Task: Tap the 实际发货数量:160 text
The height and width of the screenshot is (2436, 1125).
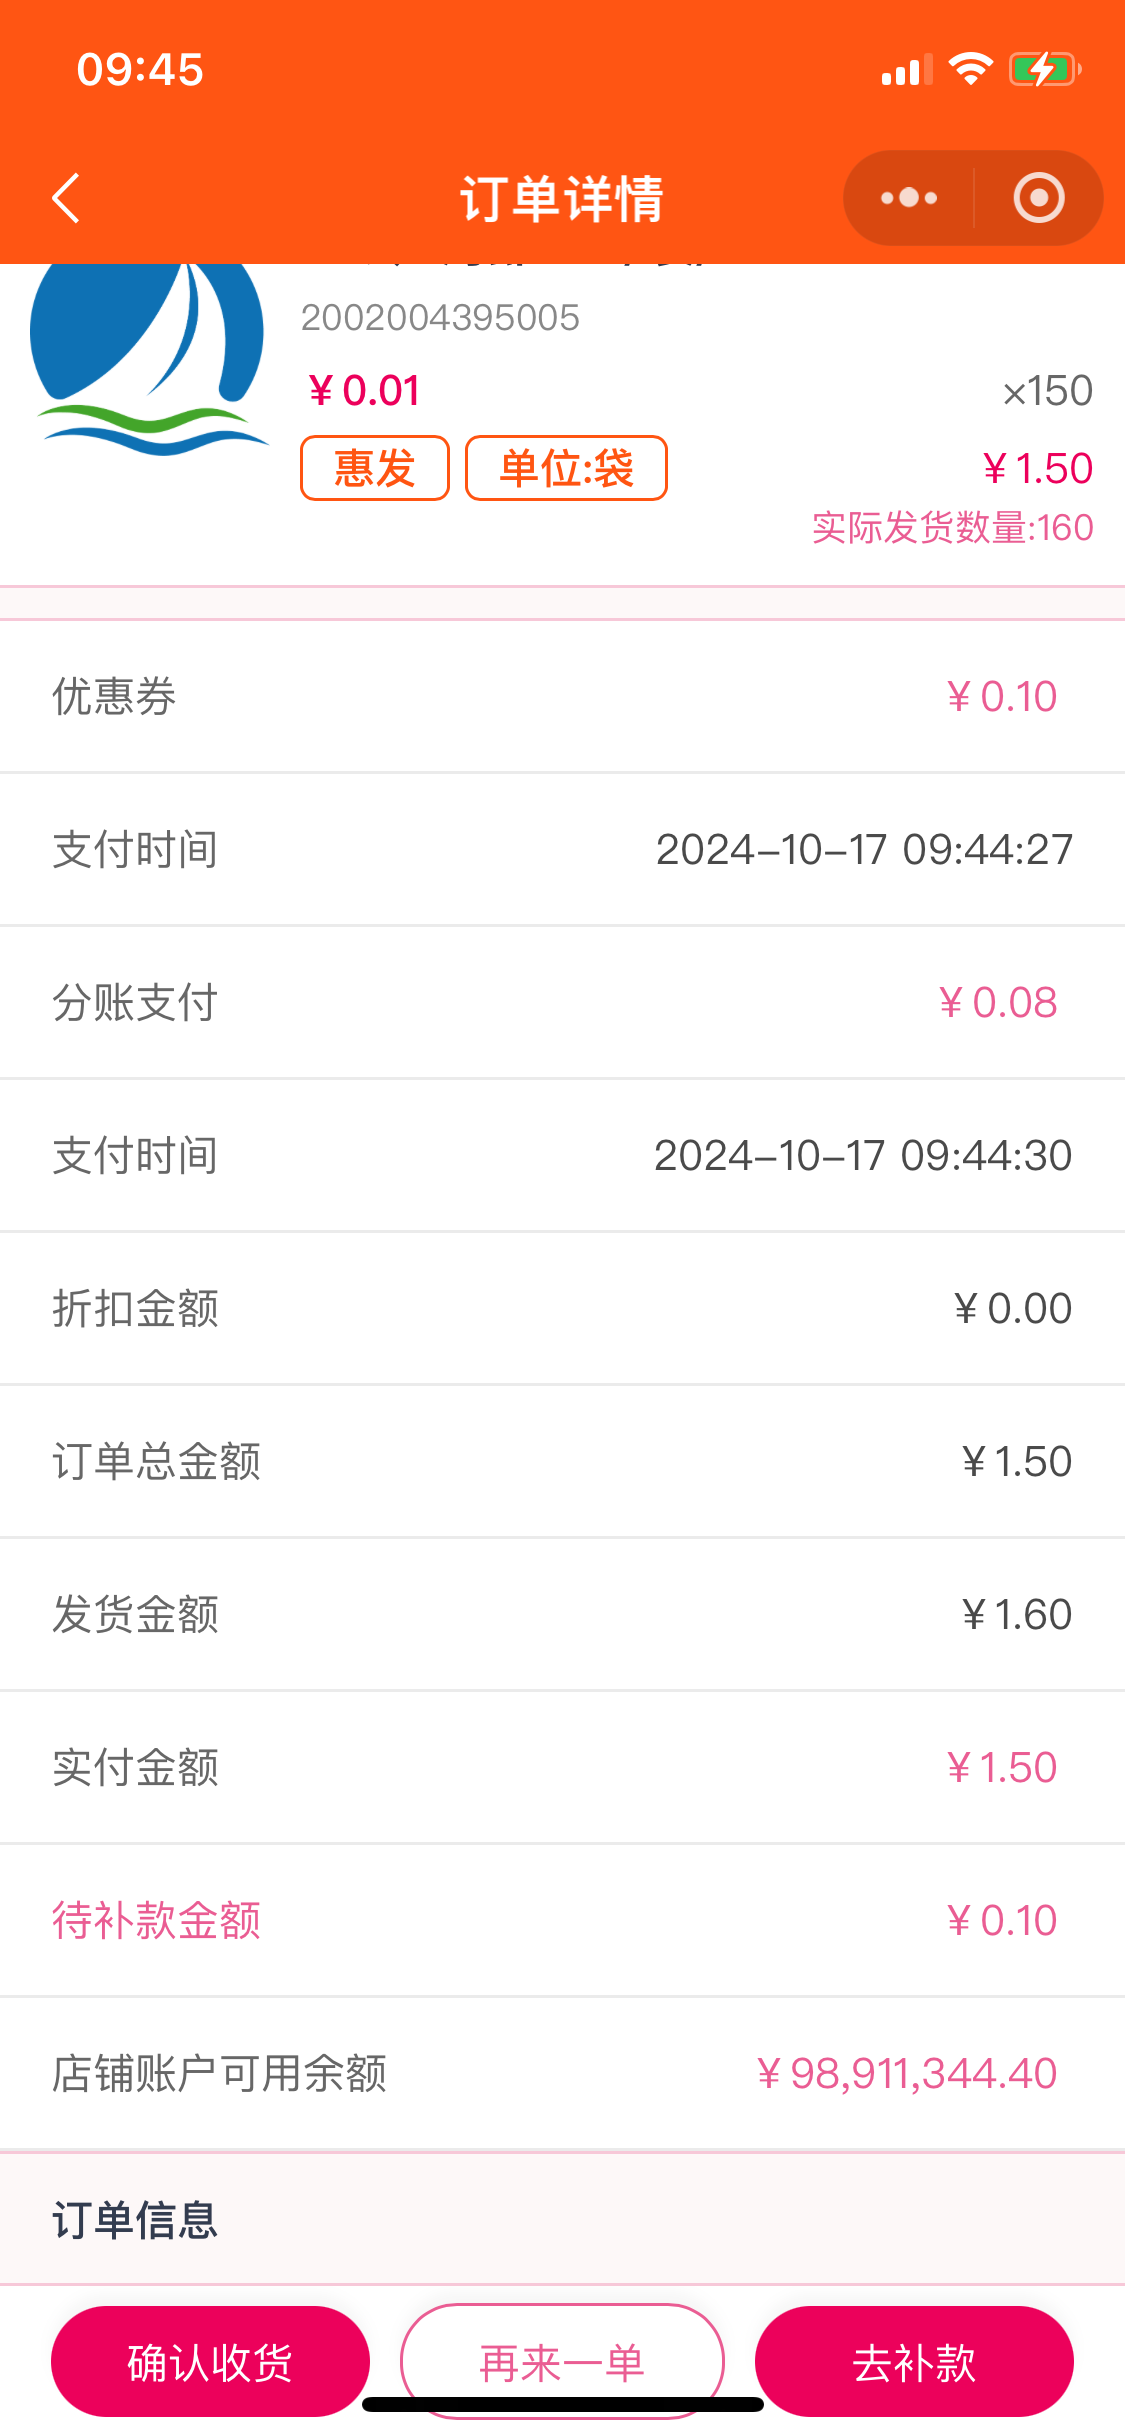Action: (x=952, y=528)
